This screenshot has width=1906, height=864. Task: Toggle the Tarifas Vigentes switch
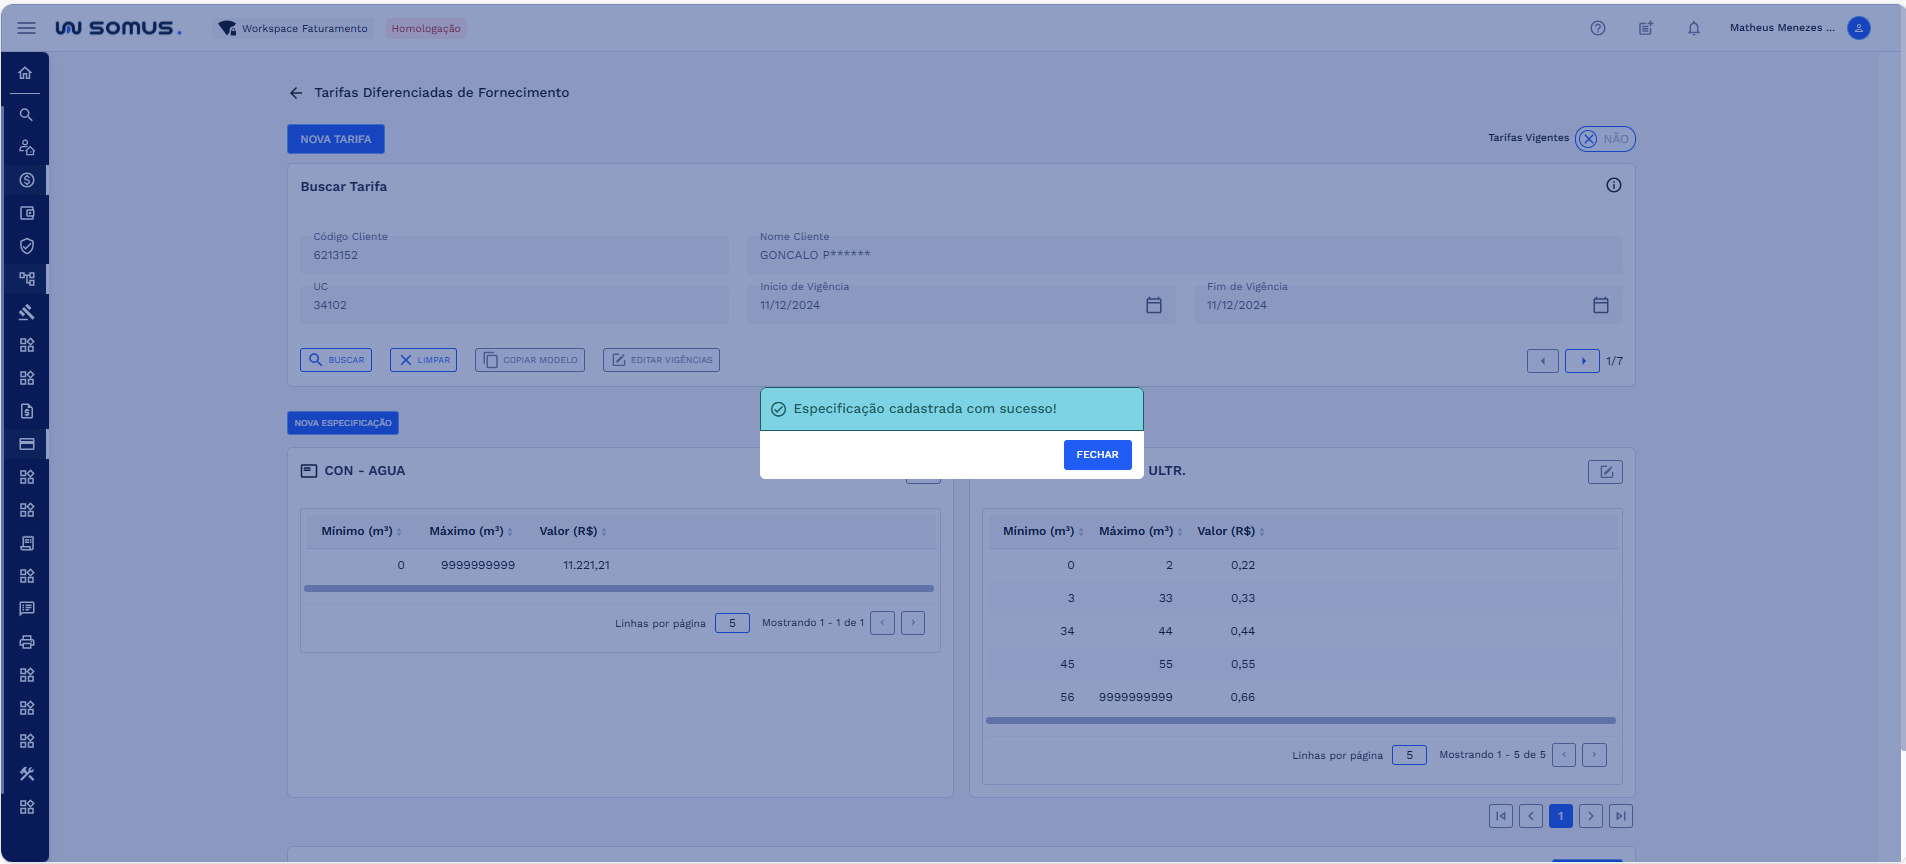[1604, 139]
